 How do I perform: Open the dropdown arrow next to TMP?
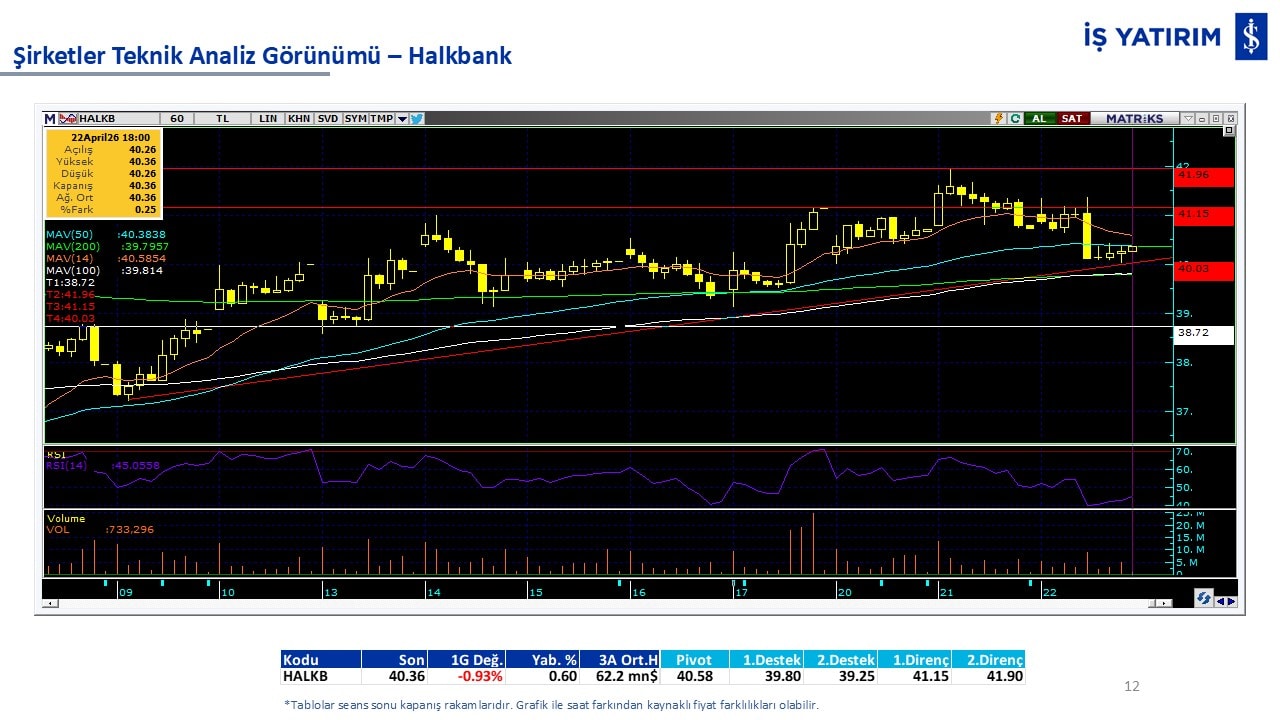(402, 118)
